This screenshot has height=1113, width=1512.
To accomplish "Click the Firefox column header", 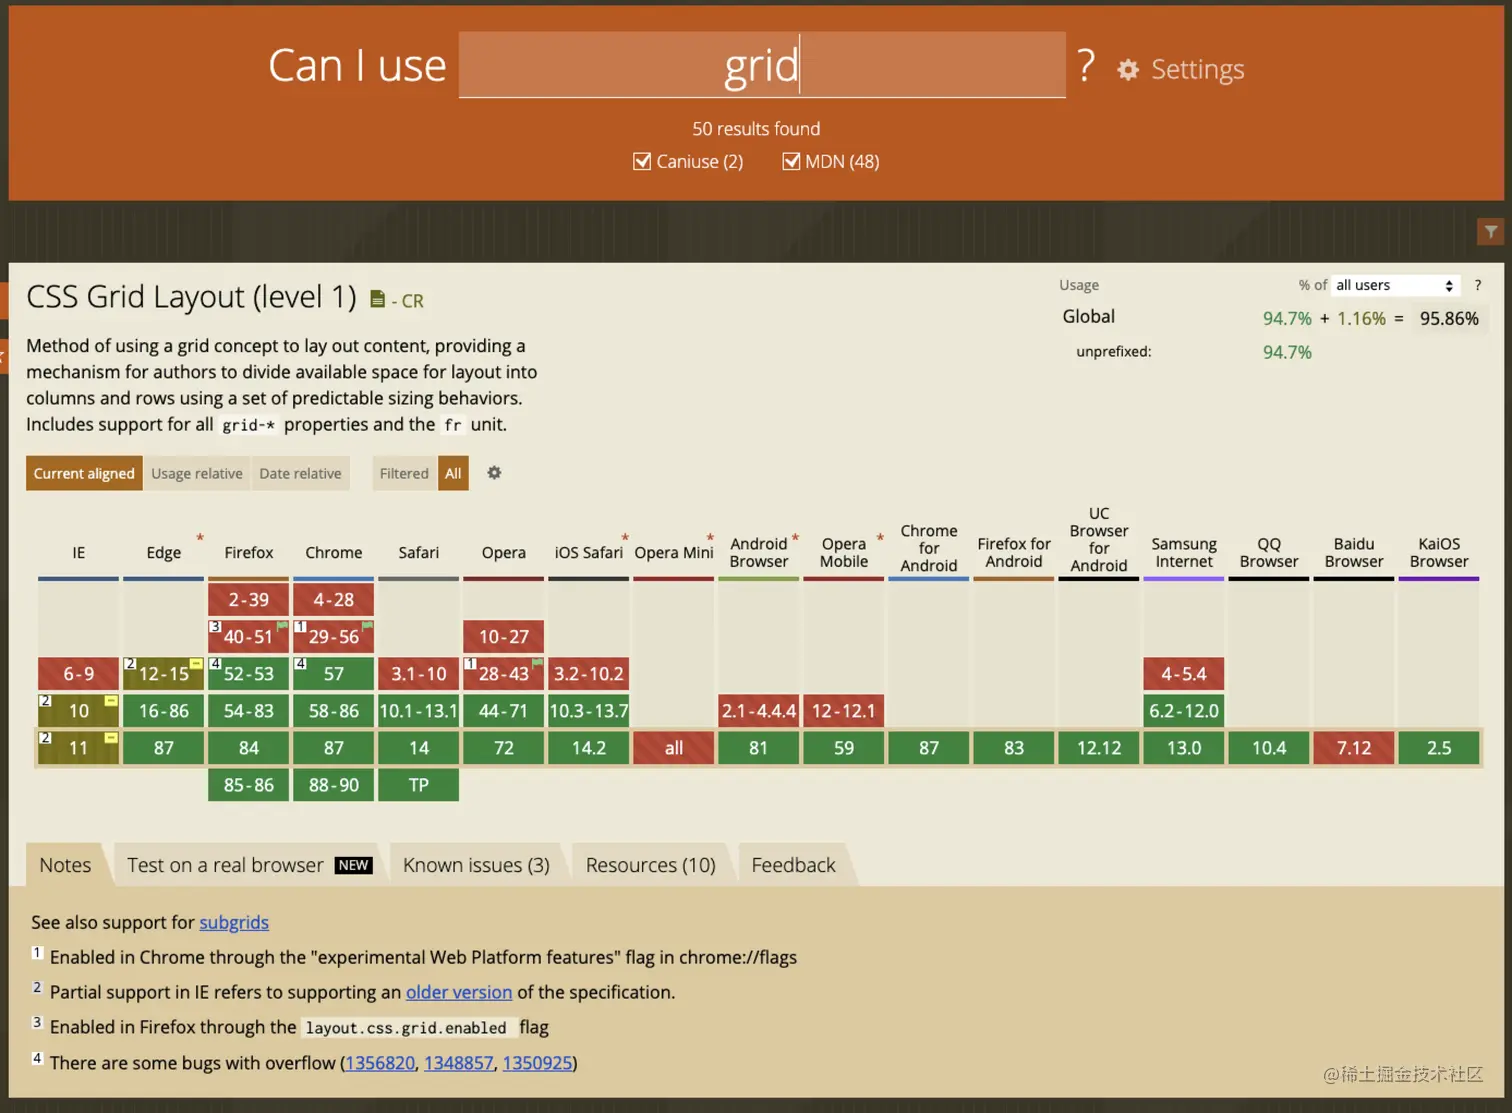I will (249, 552).
